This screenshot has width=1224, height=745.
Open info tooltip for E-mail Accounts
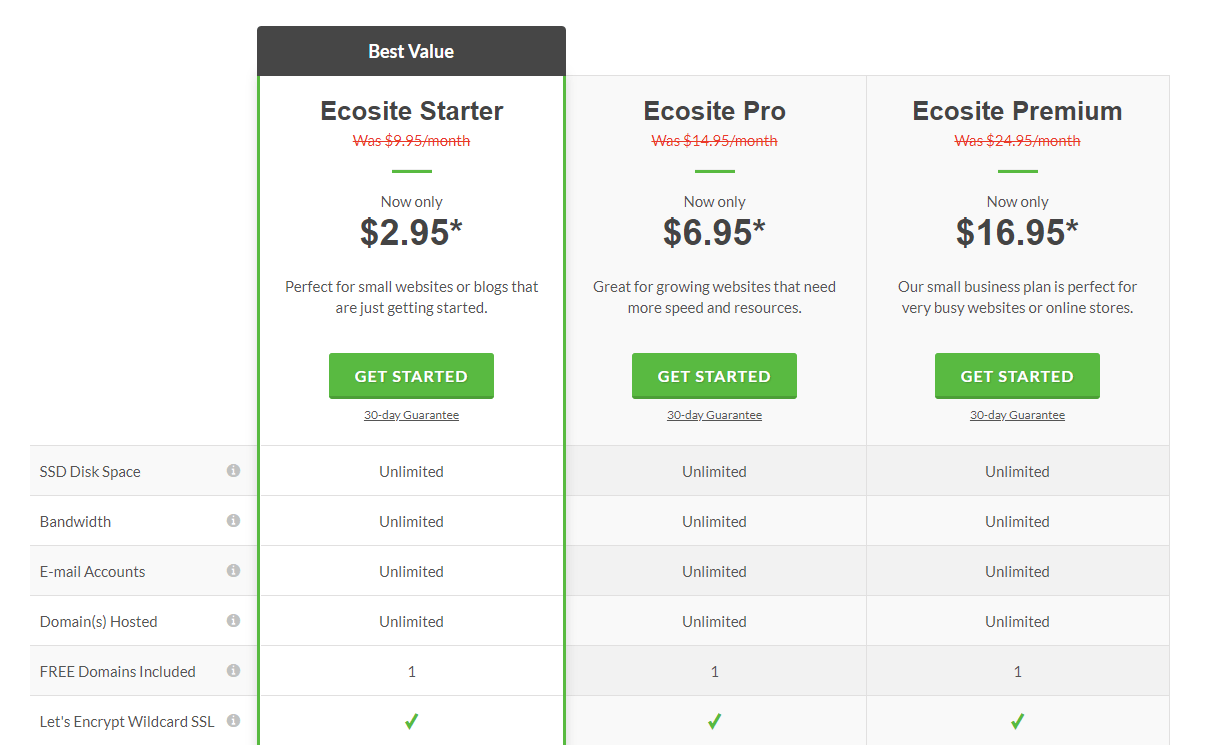click(233, 570)
